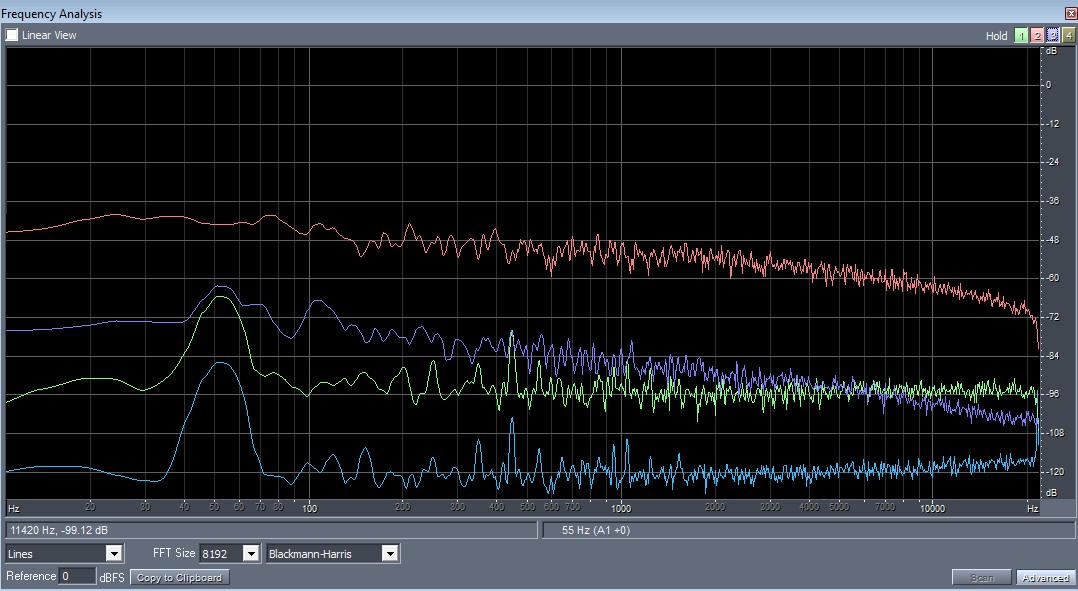1078x591 pixels.
Task: Click the -60 dB scale label
Action: (1052, 278)
